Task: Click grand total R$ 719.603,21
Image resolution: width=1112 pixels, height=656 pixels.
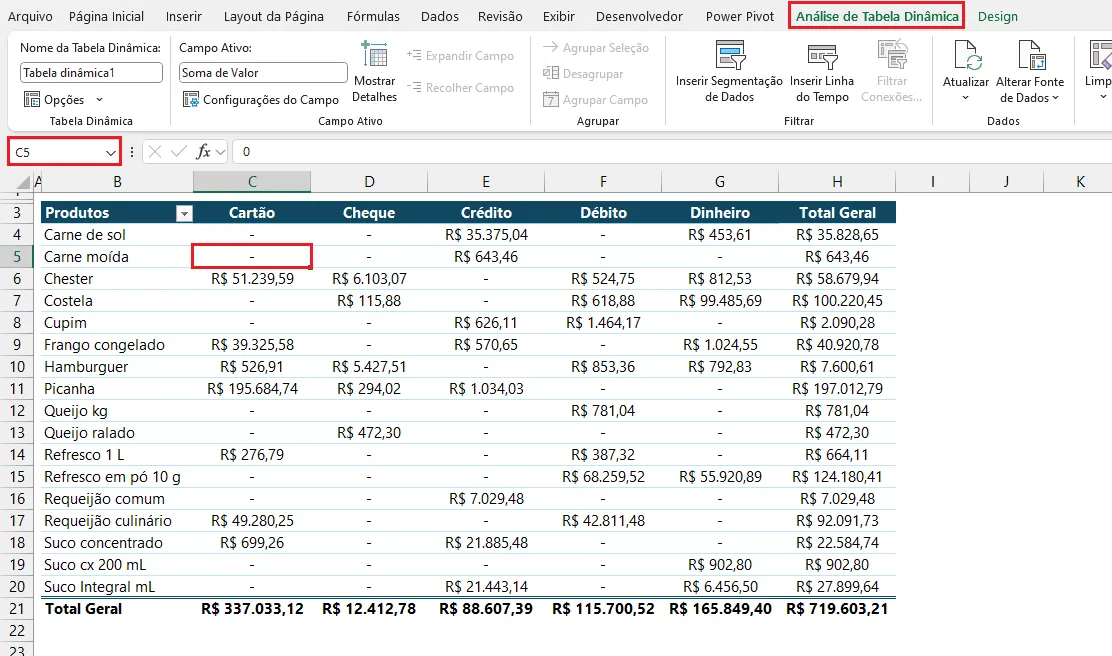Action: pos(837,608)
